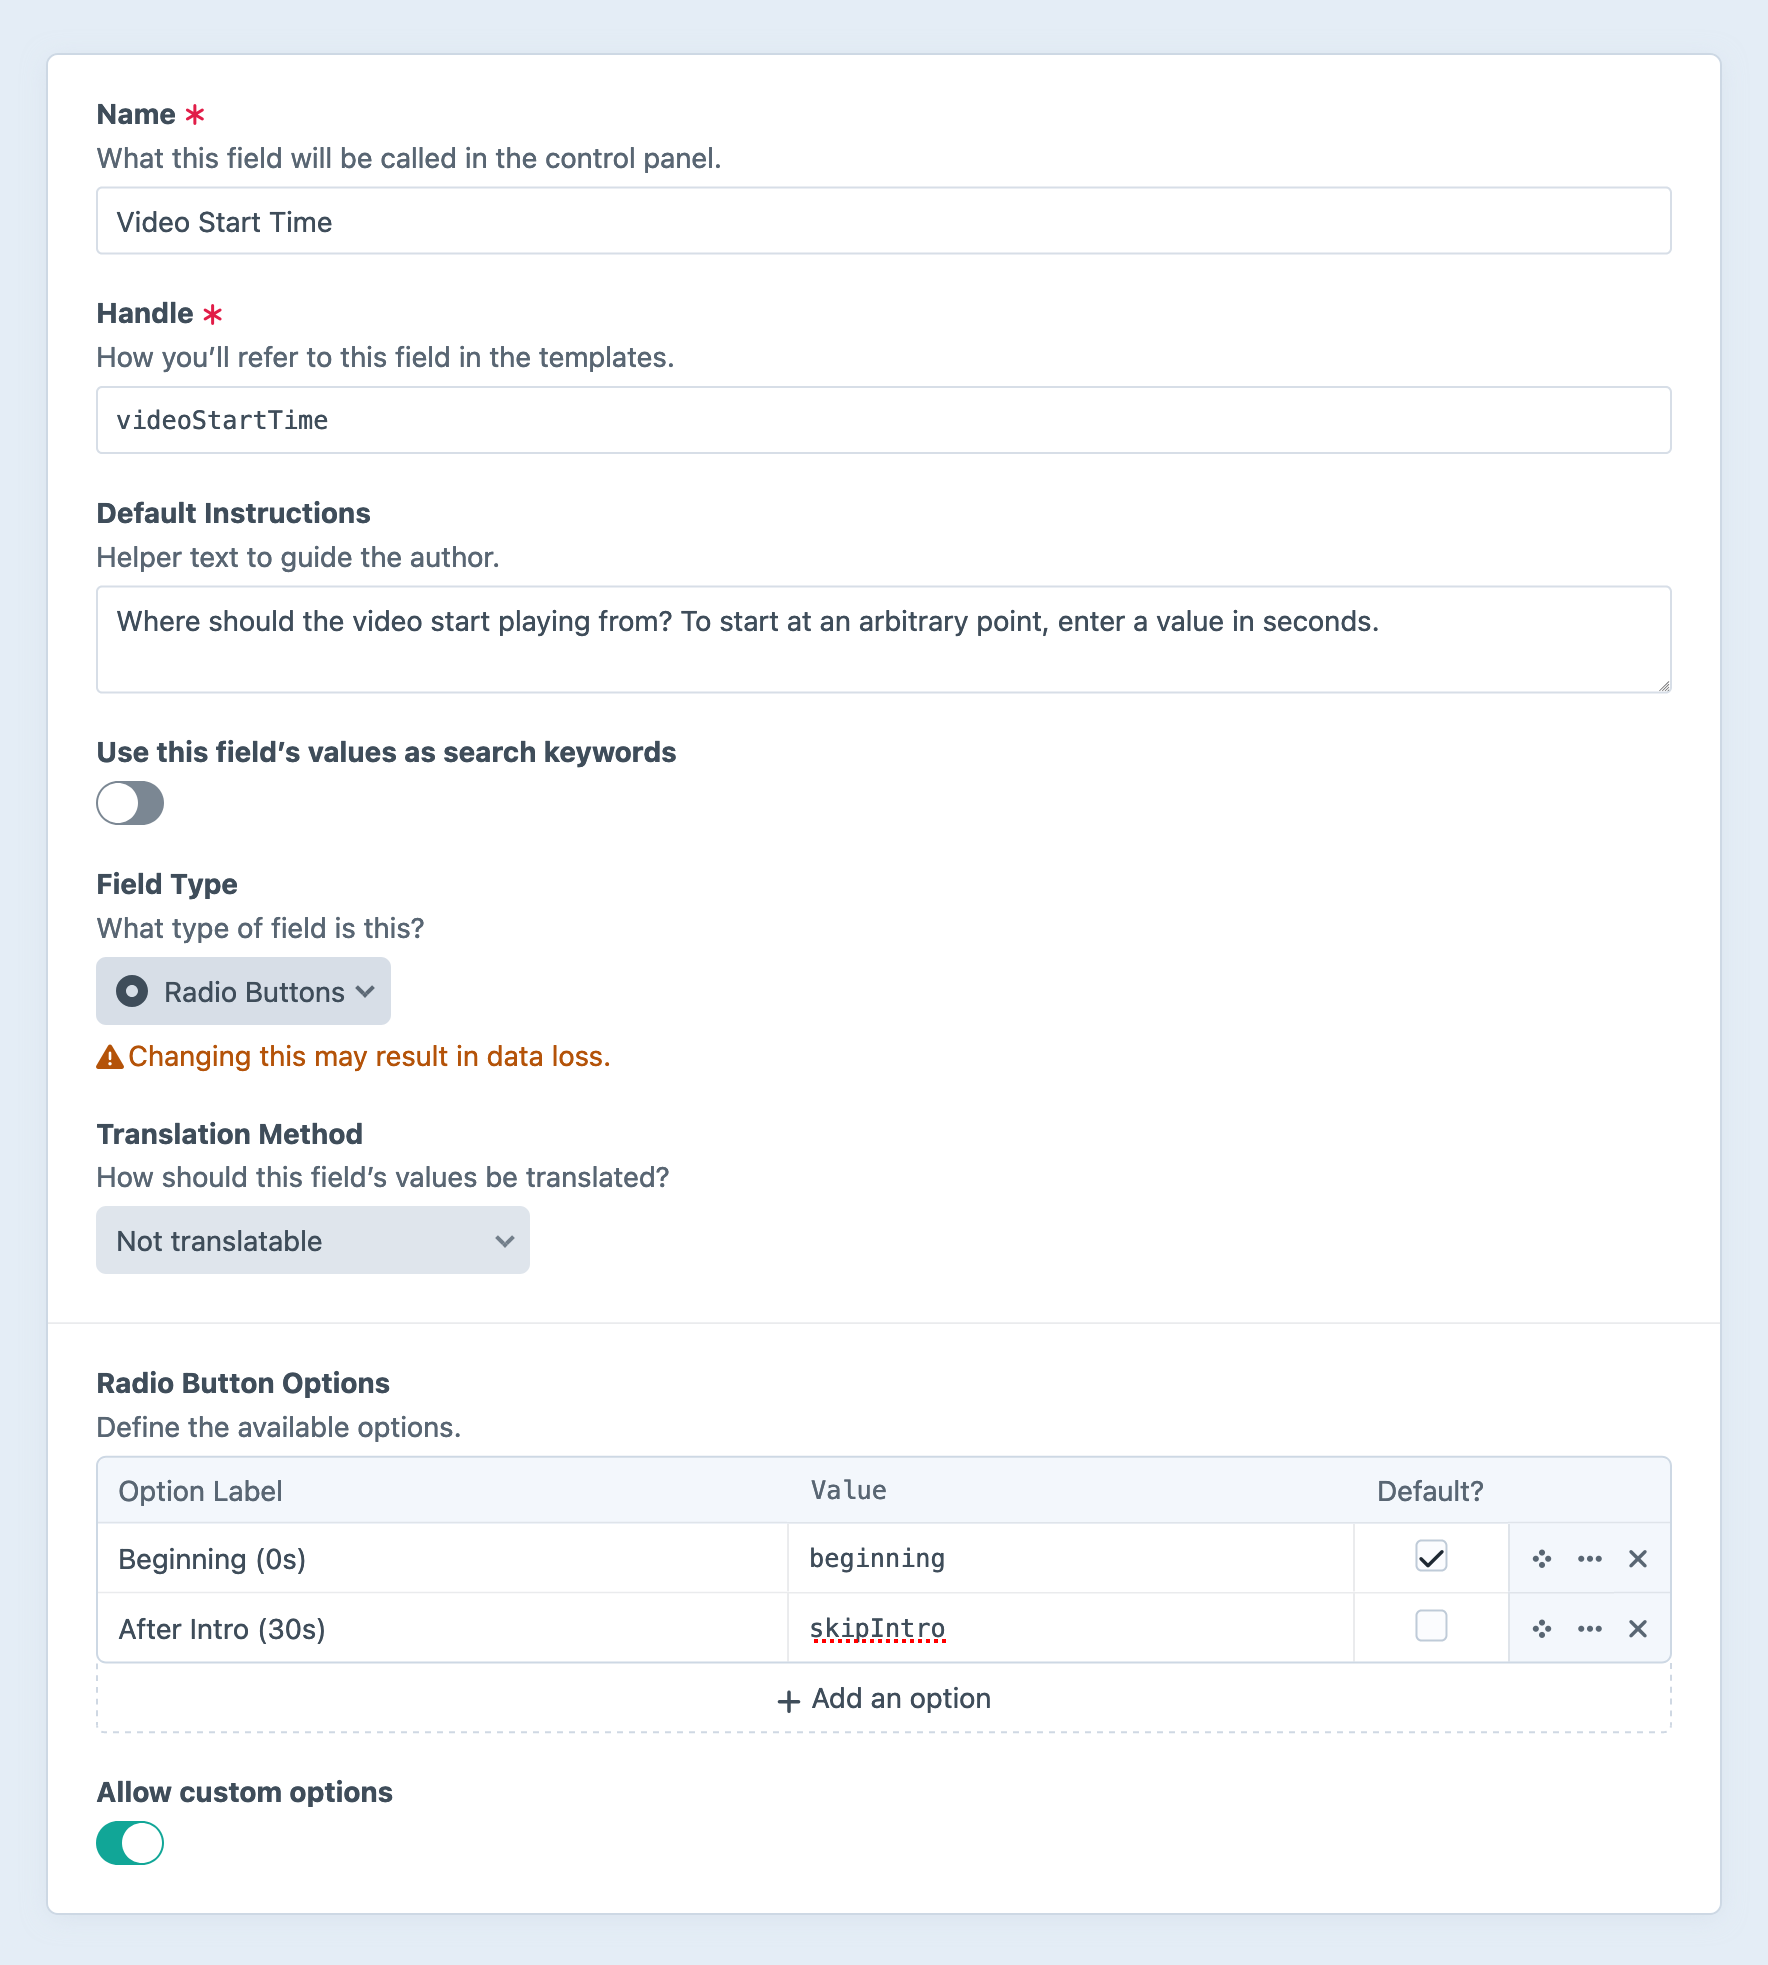Expand the Not translatable dropdown
This screenshot has height=1965, width=1768.
click(312, 1240)
